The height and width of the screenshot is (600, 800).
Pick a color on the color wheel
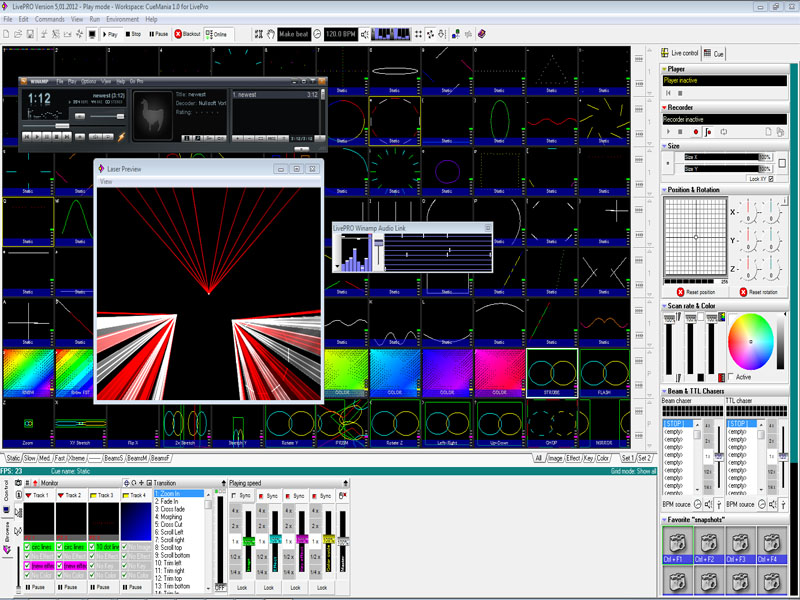(x=749, y=340)
